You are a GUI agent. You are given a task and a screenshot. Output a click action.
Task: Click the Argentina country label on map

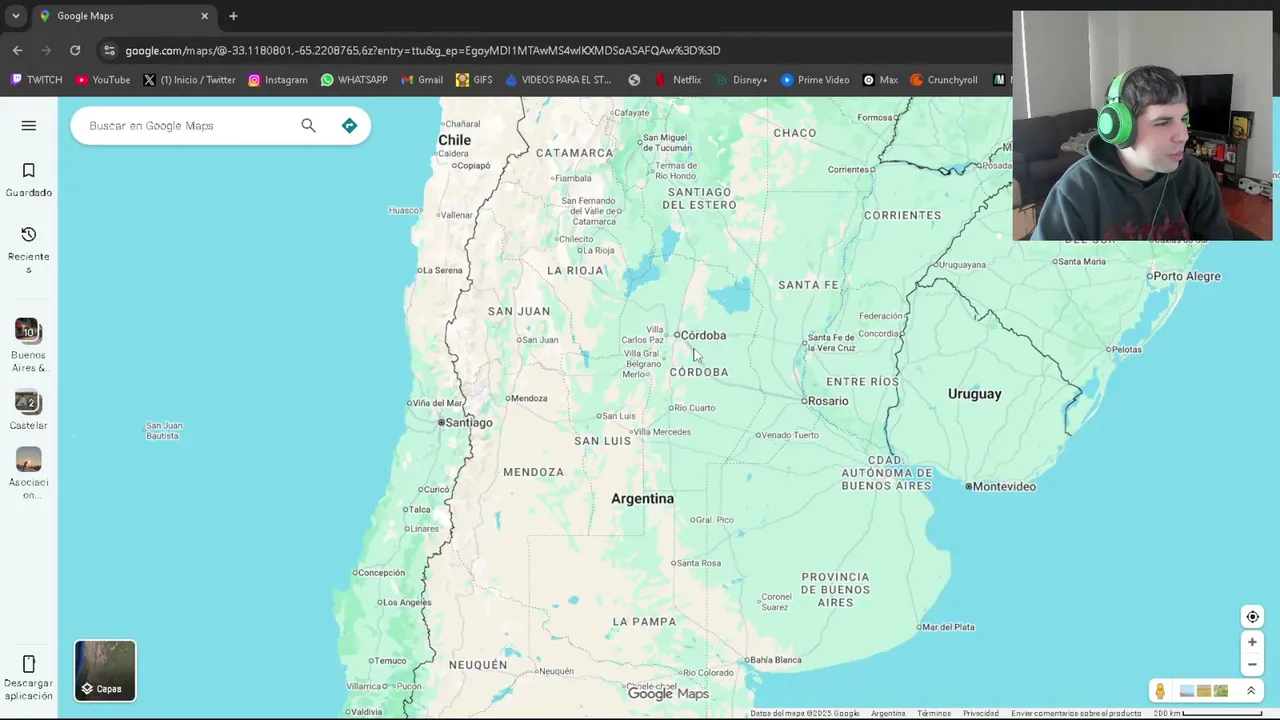(x=642, y=499)
